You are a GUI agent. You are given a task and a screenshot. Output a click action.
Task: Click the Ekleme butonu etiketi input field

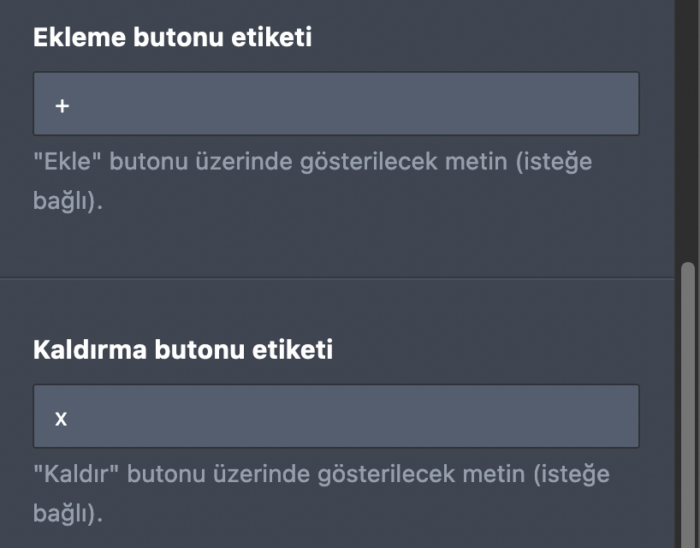[335, 104]
